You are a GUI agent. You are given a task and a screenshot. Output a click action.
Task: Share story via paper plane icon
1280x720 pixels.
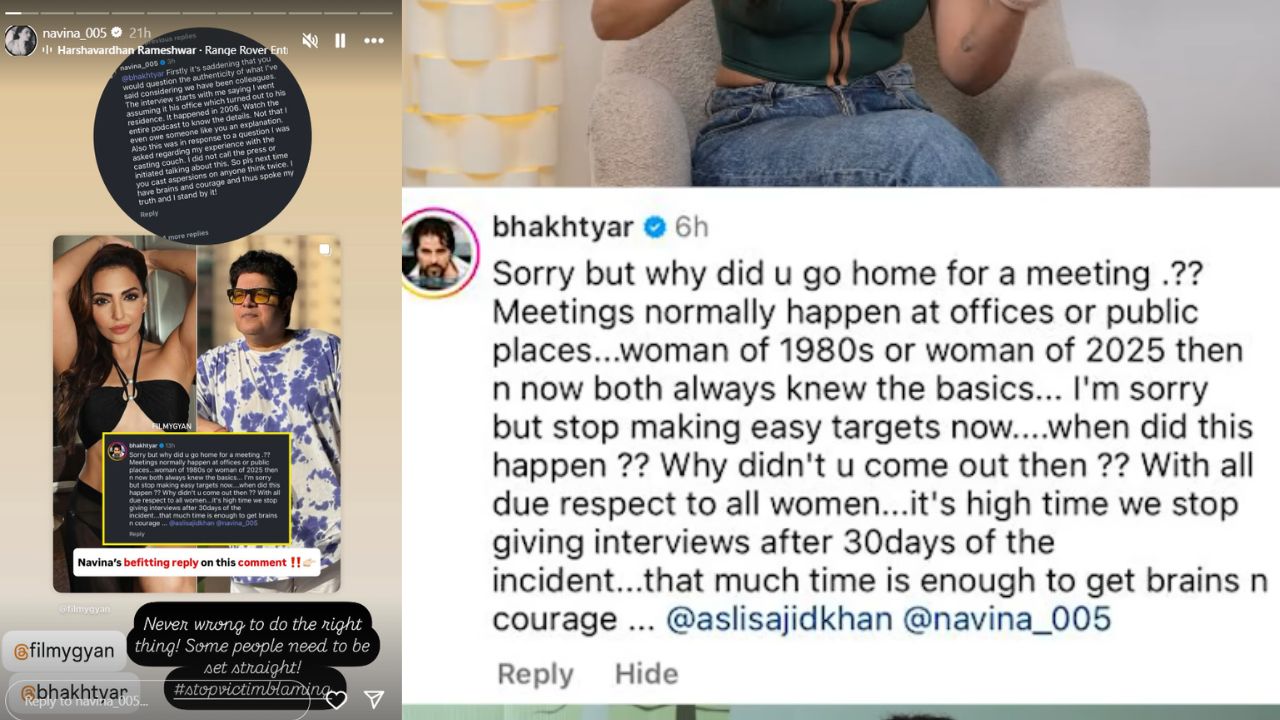[x=374, y=699]
